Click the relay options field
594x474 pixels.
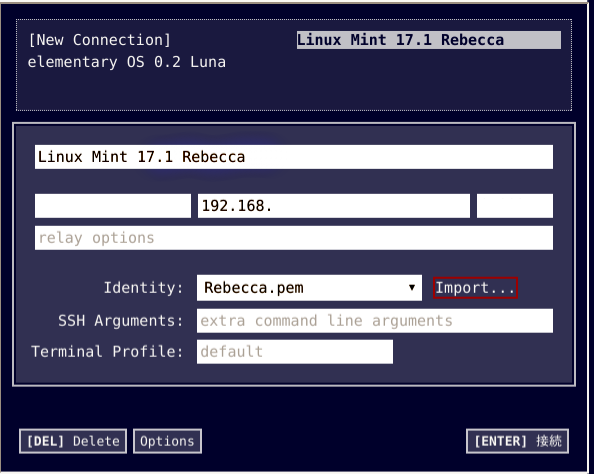(294, 238)
